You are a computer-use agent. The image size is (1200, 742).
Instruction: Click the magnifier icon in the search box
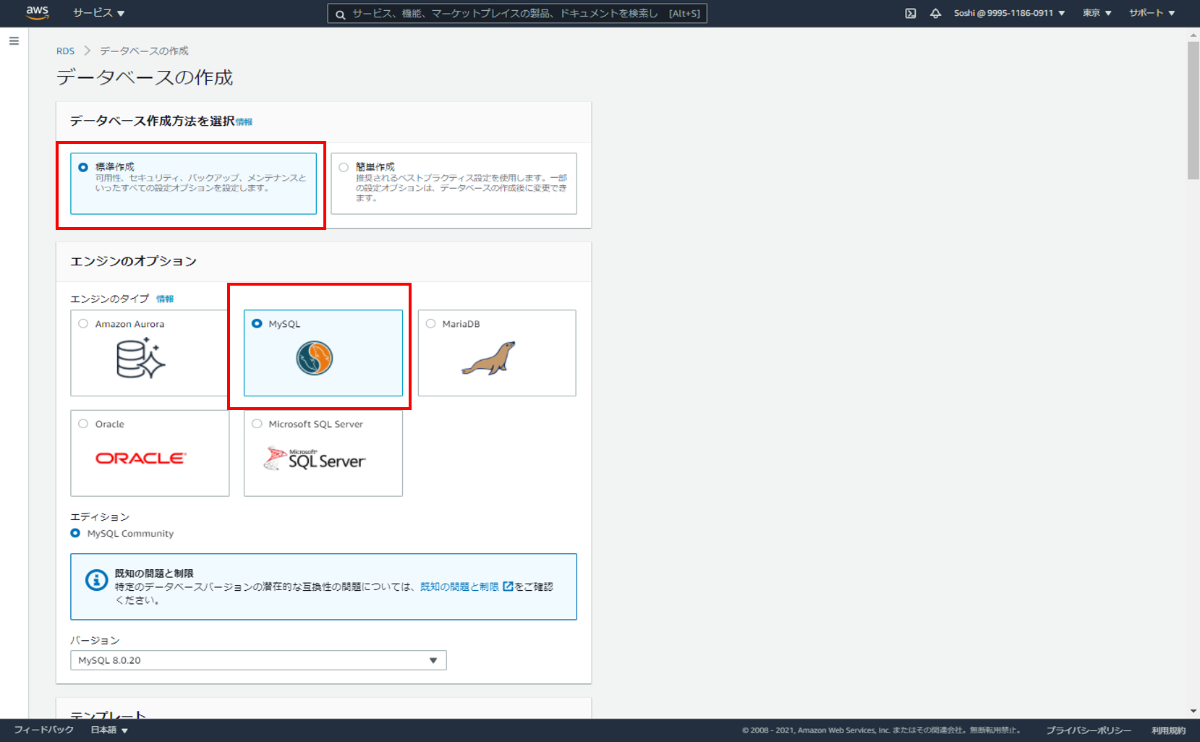(341, 14)
